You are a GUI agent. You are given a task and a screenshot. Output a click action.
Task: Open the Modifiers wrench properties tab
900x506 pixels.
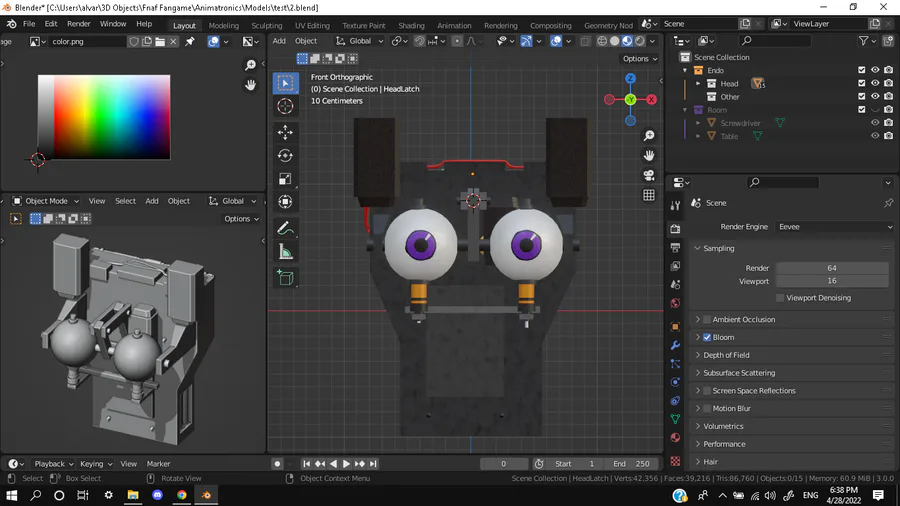pos(675,345)
